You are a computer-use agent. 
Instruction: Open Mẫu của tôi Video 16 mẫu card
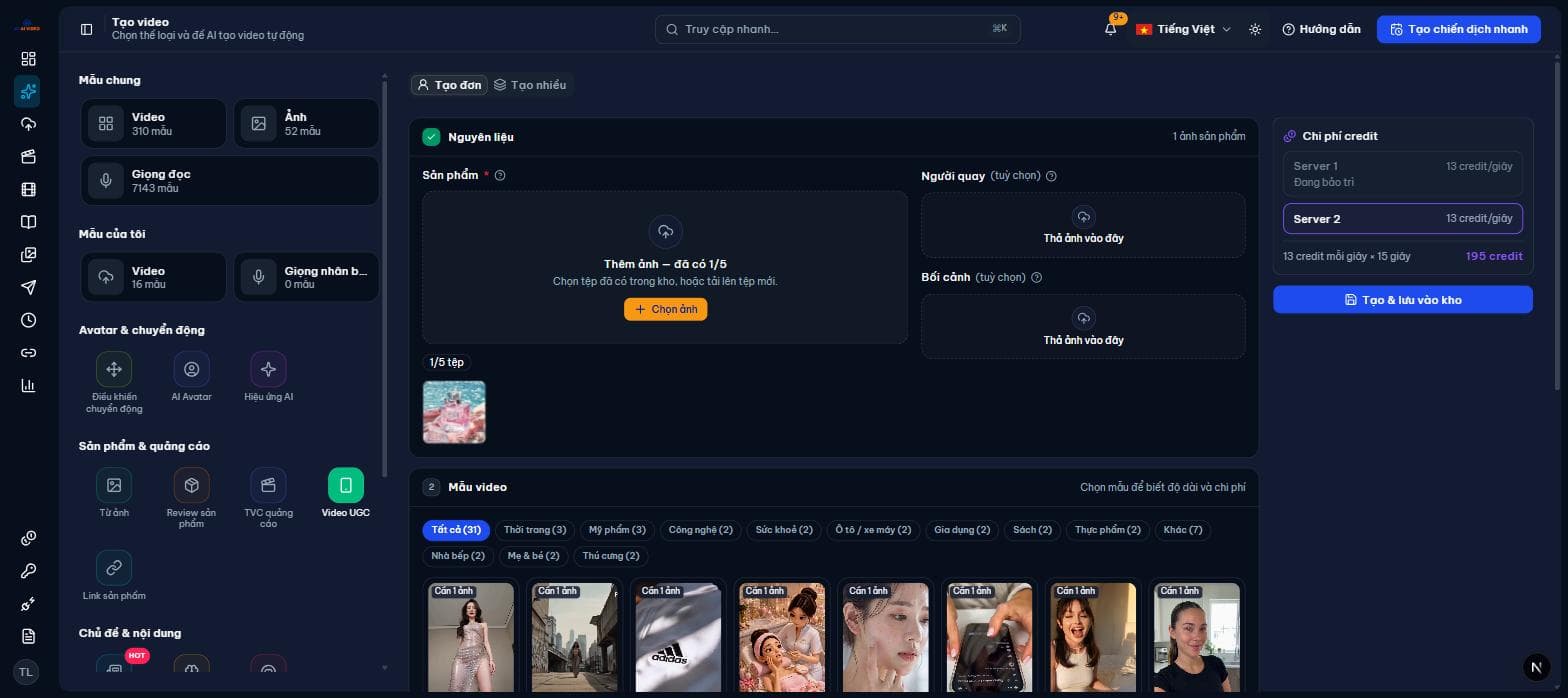pyautogui.click(x=153, y=277)
